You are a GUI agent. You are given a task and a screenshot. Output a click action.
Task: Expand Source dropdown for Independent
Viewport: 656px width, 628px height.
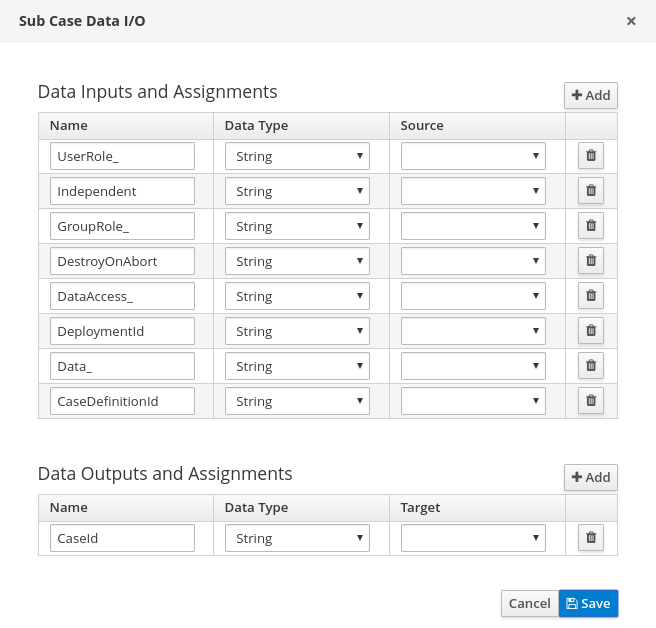click(x=473, y=191)
